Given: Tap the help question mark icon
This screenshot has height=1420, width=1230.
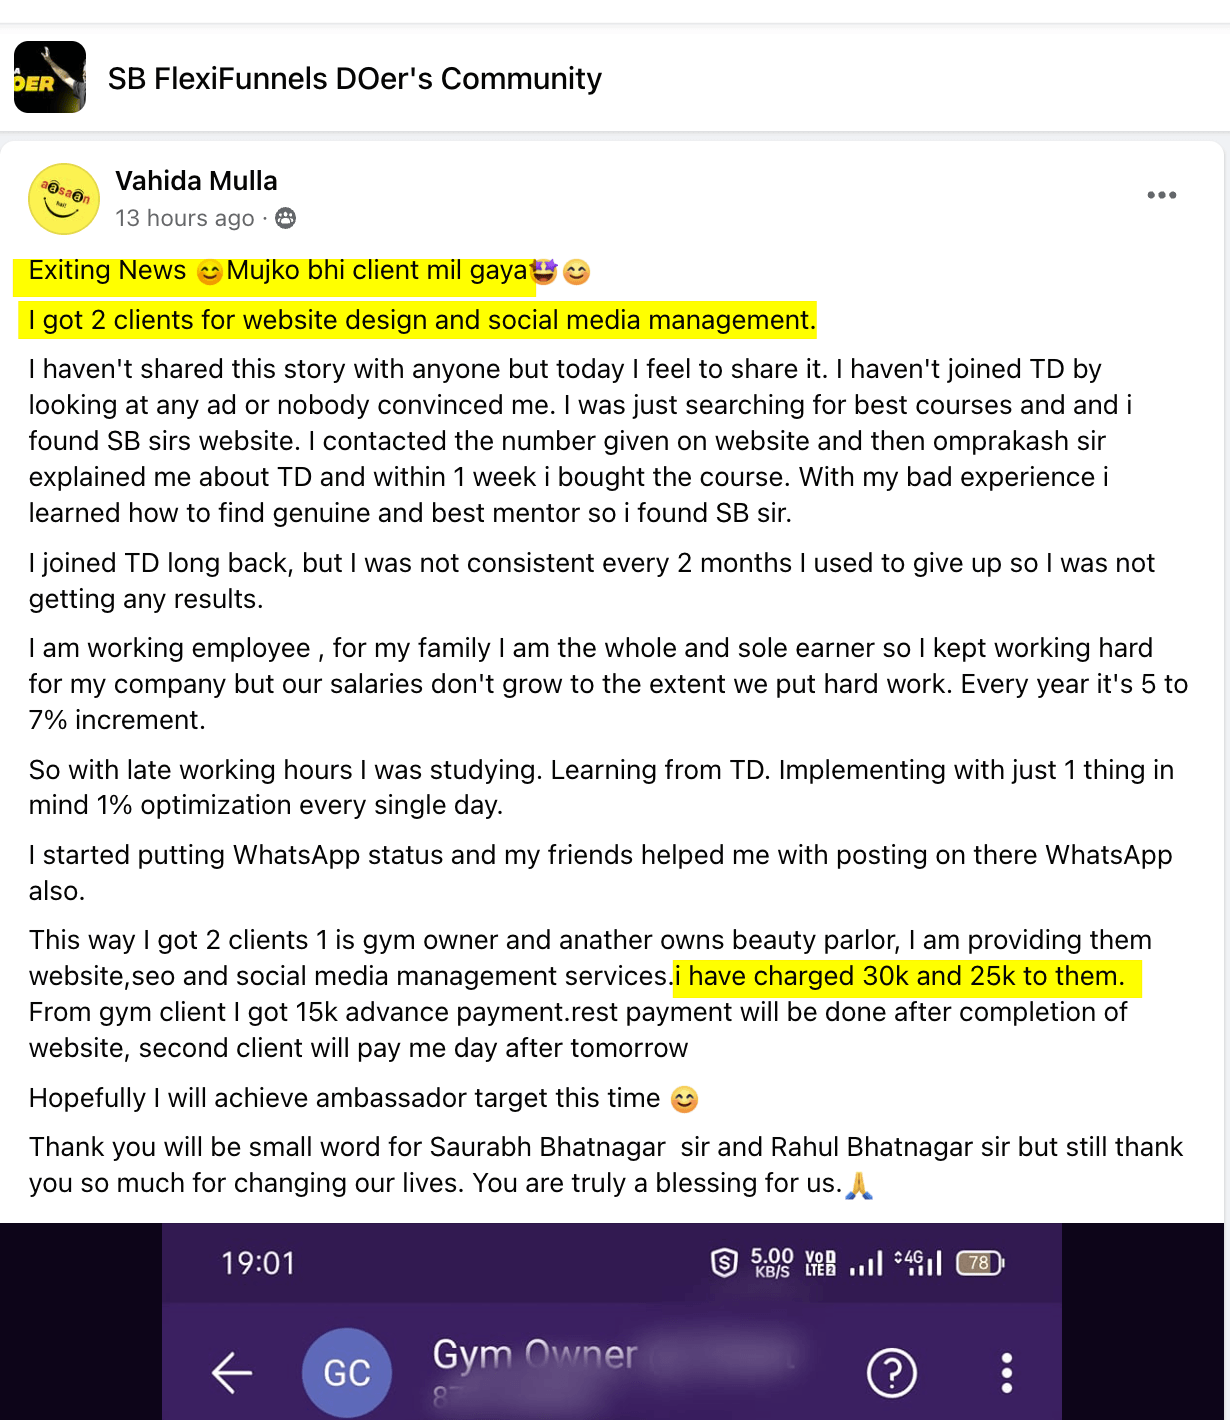Looking at the screenshot, I should 892,1372.
